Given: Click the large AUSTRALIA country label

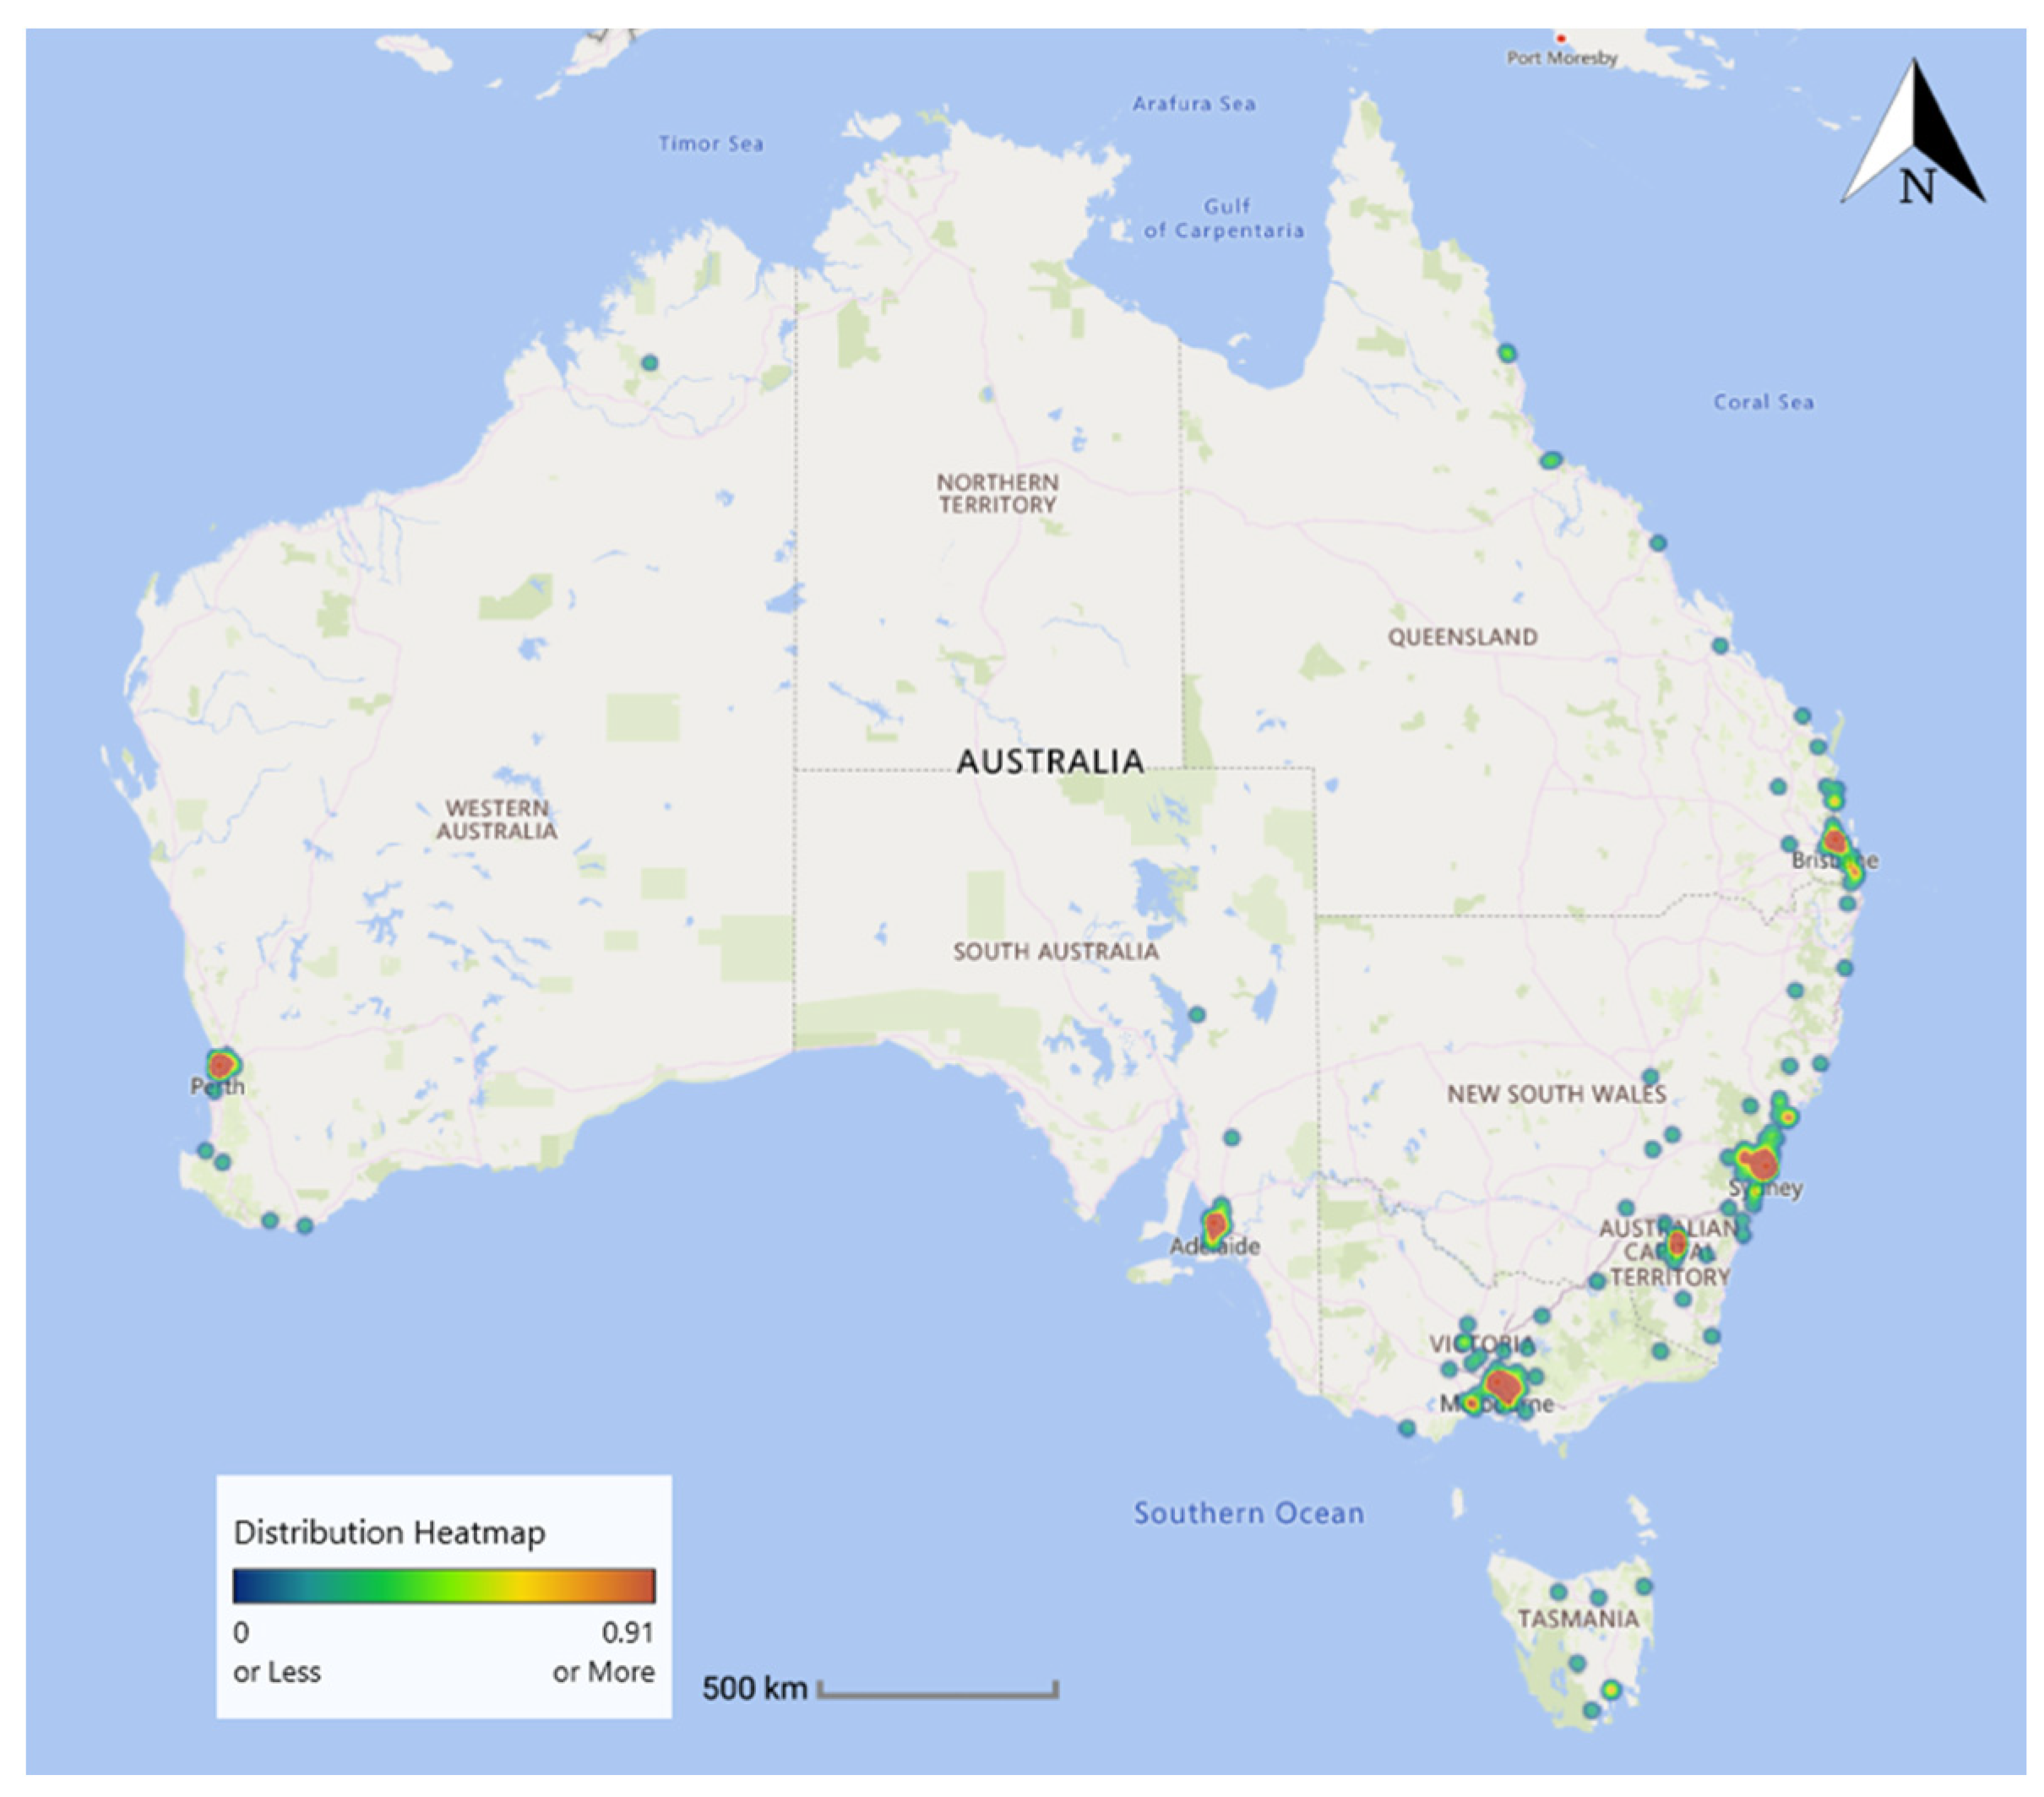Looking at the screenshot, I should tap(1050, 762).
